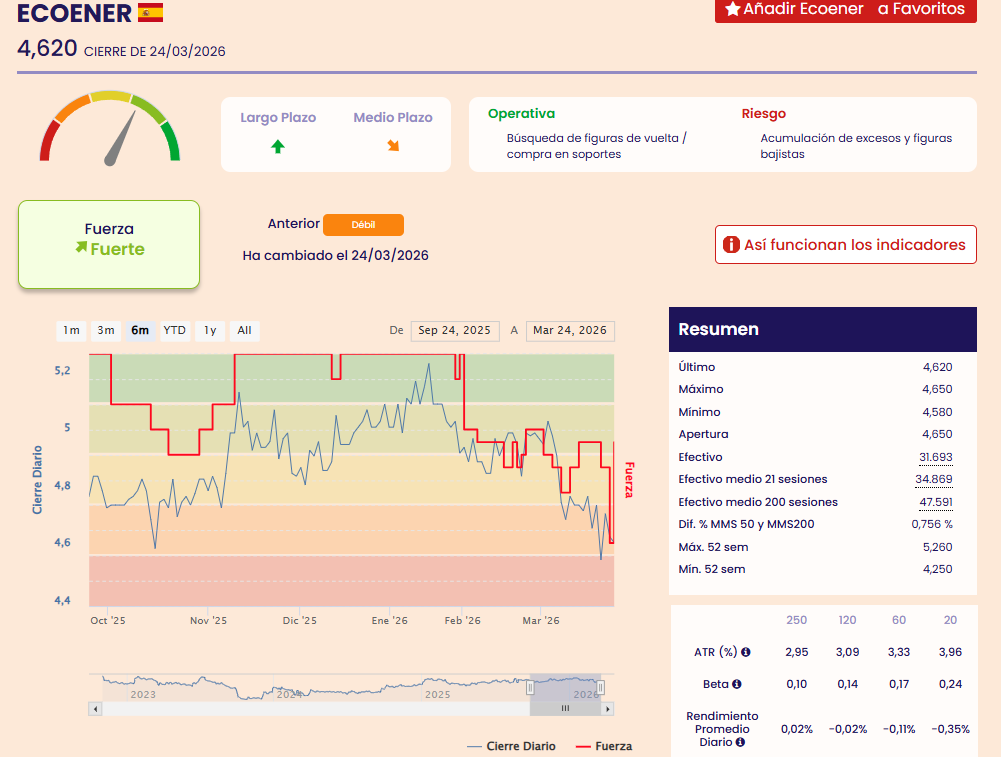Toggle Fuerza series in legend
This screenshot has height=757, width=1001.
604,746
